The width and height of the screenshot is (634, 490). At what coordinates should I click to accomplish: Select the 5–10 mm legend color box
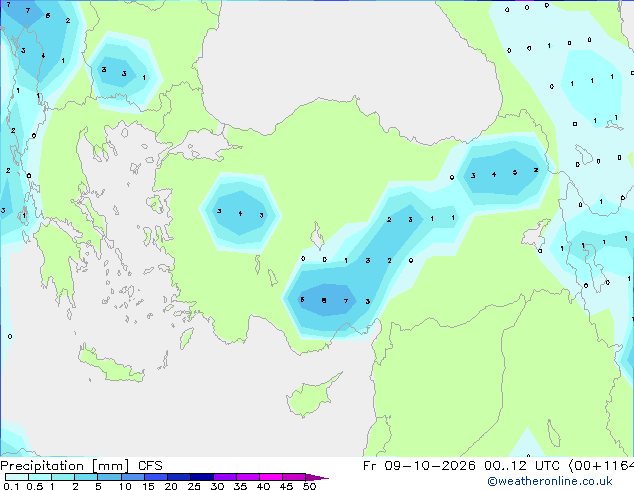109,477
